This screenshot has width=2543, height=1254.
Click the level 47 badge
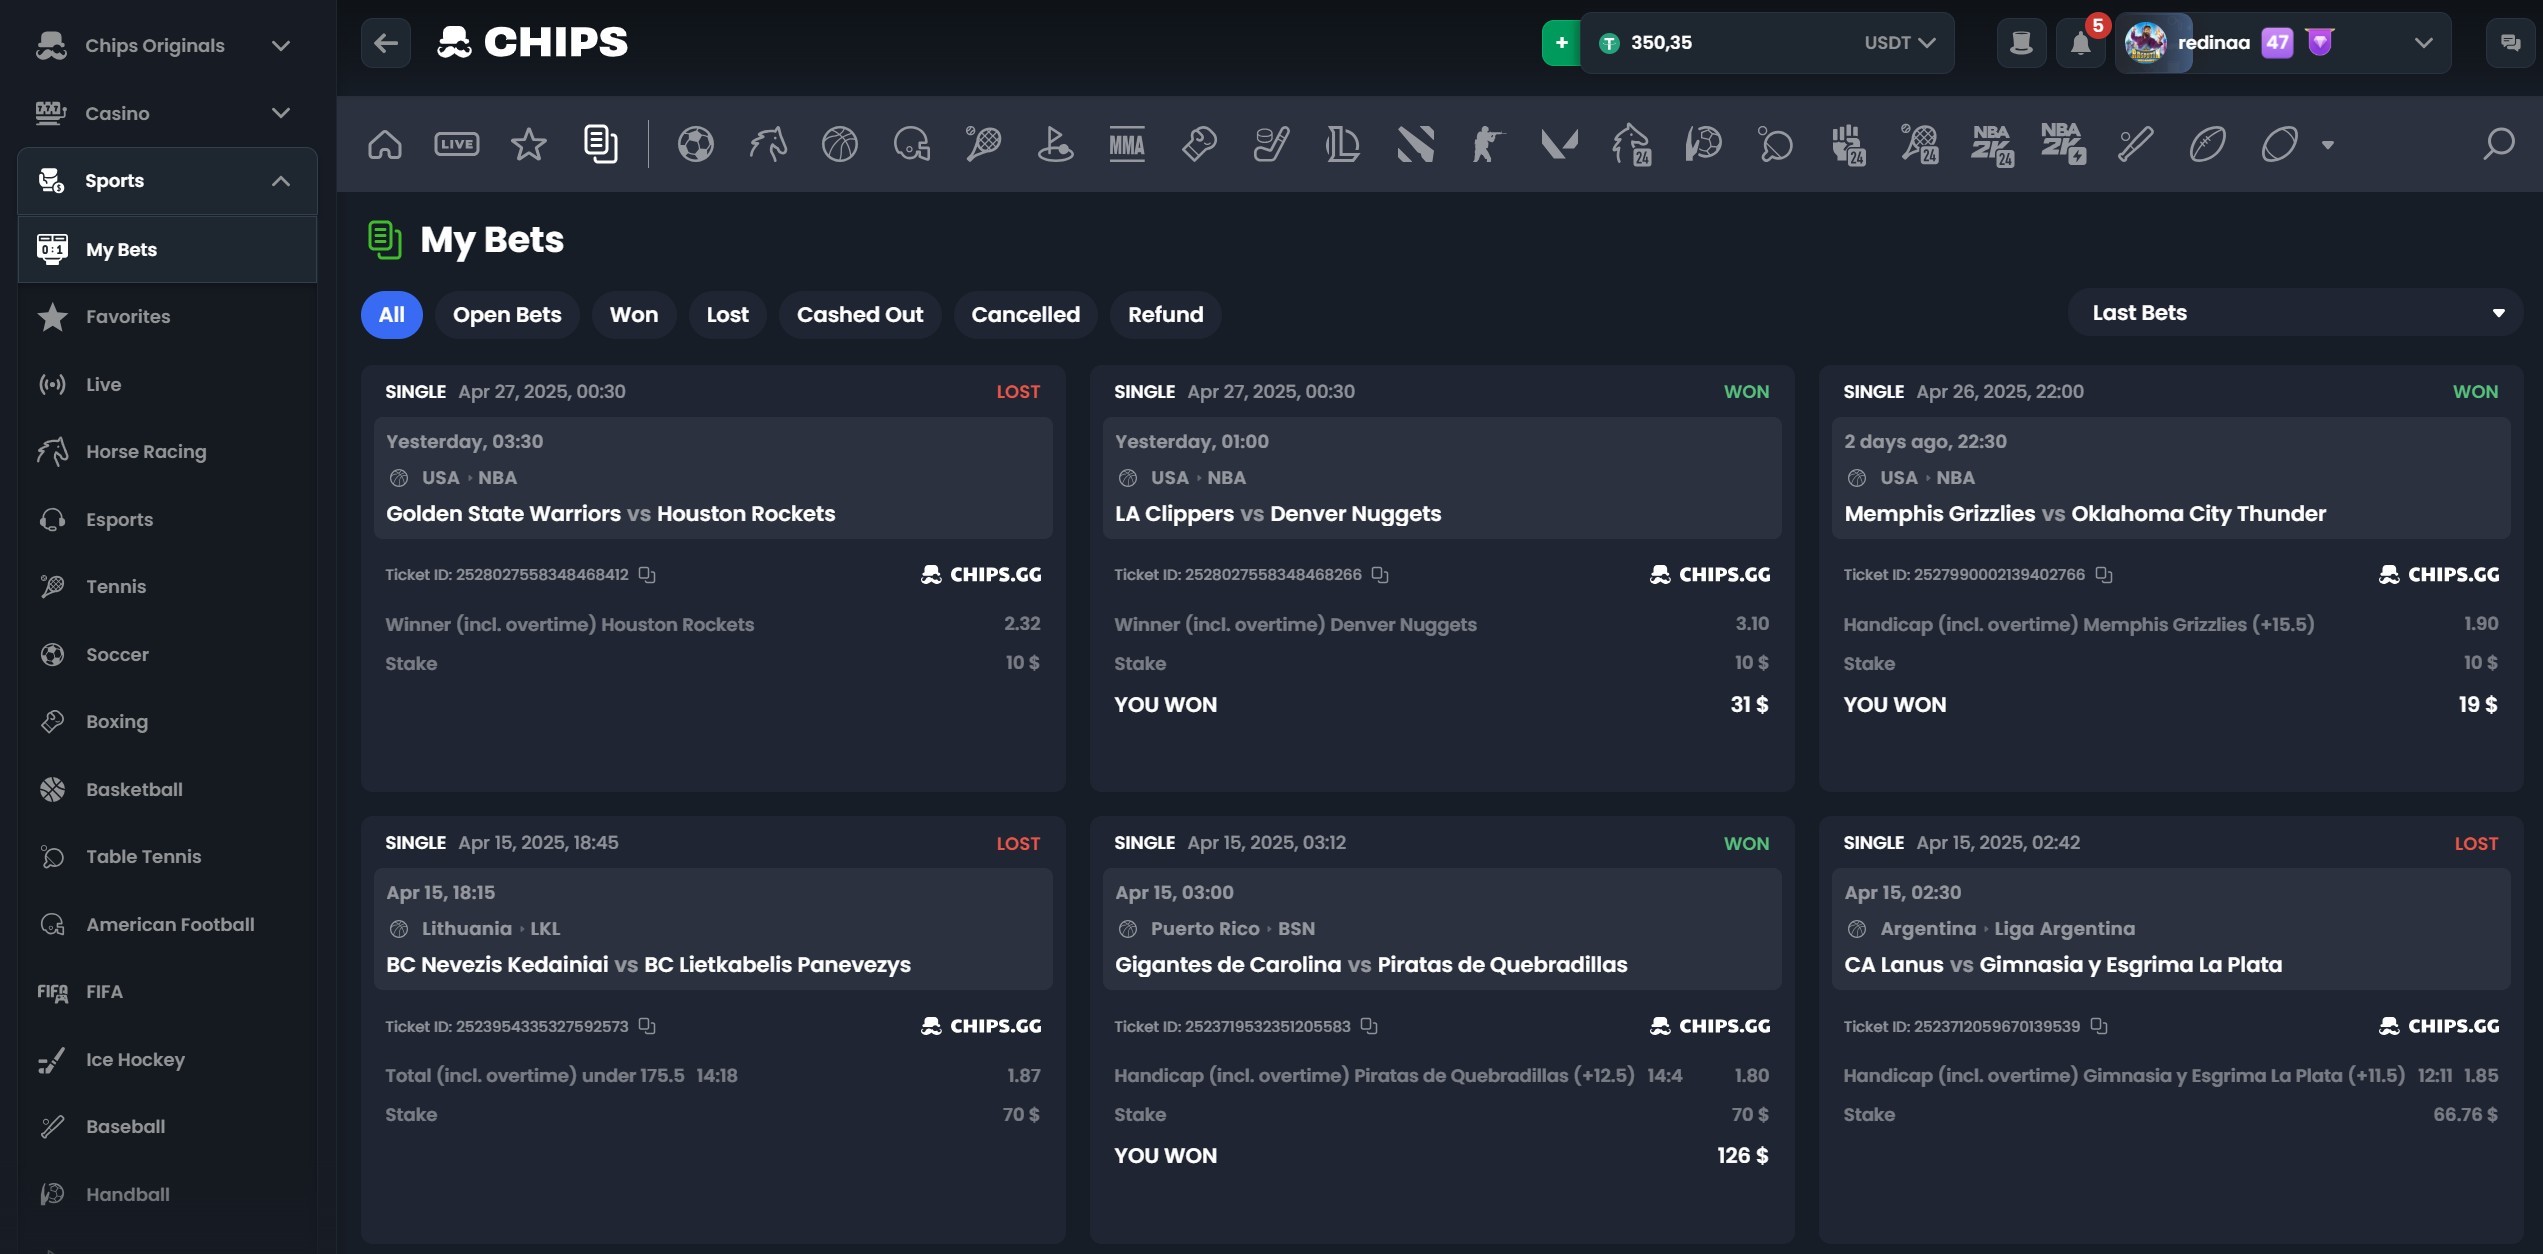tap(2277, 43)
